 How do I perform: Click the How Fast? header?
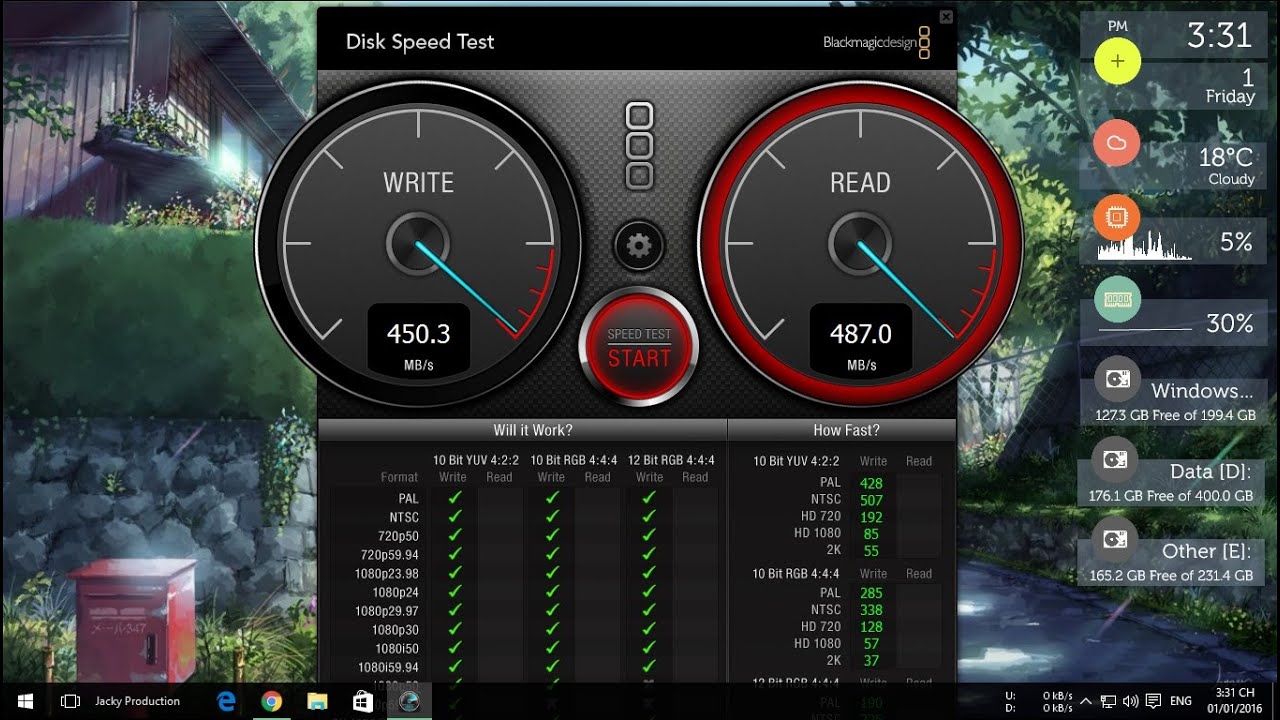click(846, 430)
